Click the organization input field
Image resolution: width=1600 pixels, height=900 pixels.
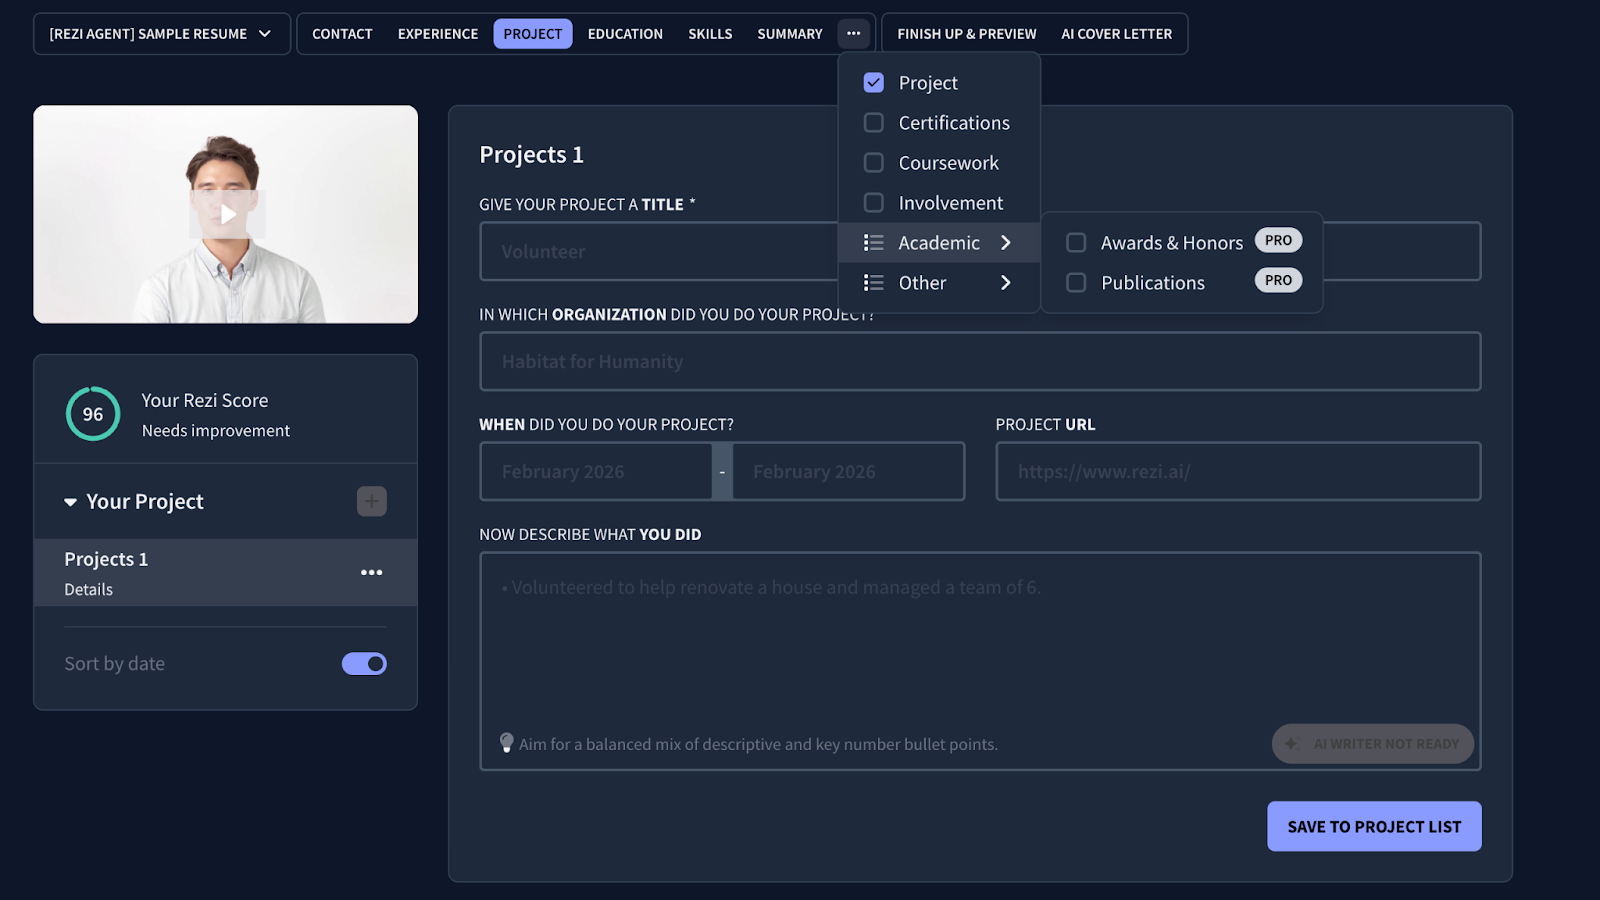980,361
